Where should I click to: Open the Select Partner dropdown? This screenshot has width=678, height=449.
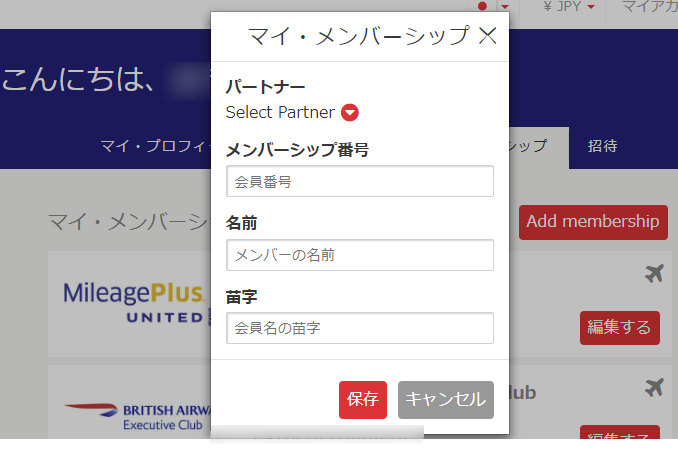pos(280,112)
